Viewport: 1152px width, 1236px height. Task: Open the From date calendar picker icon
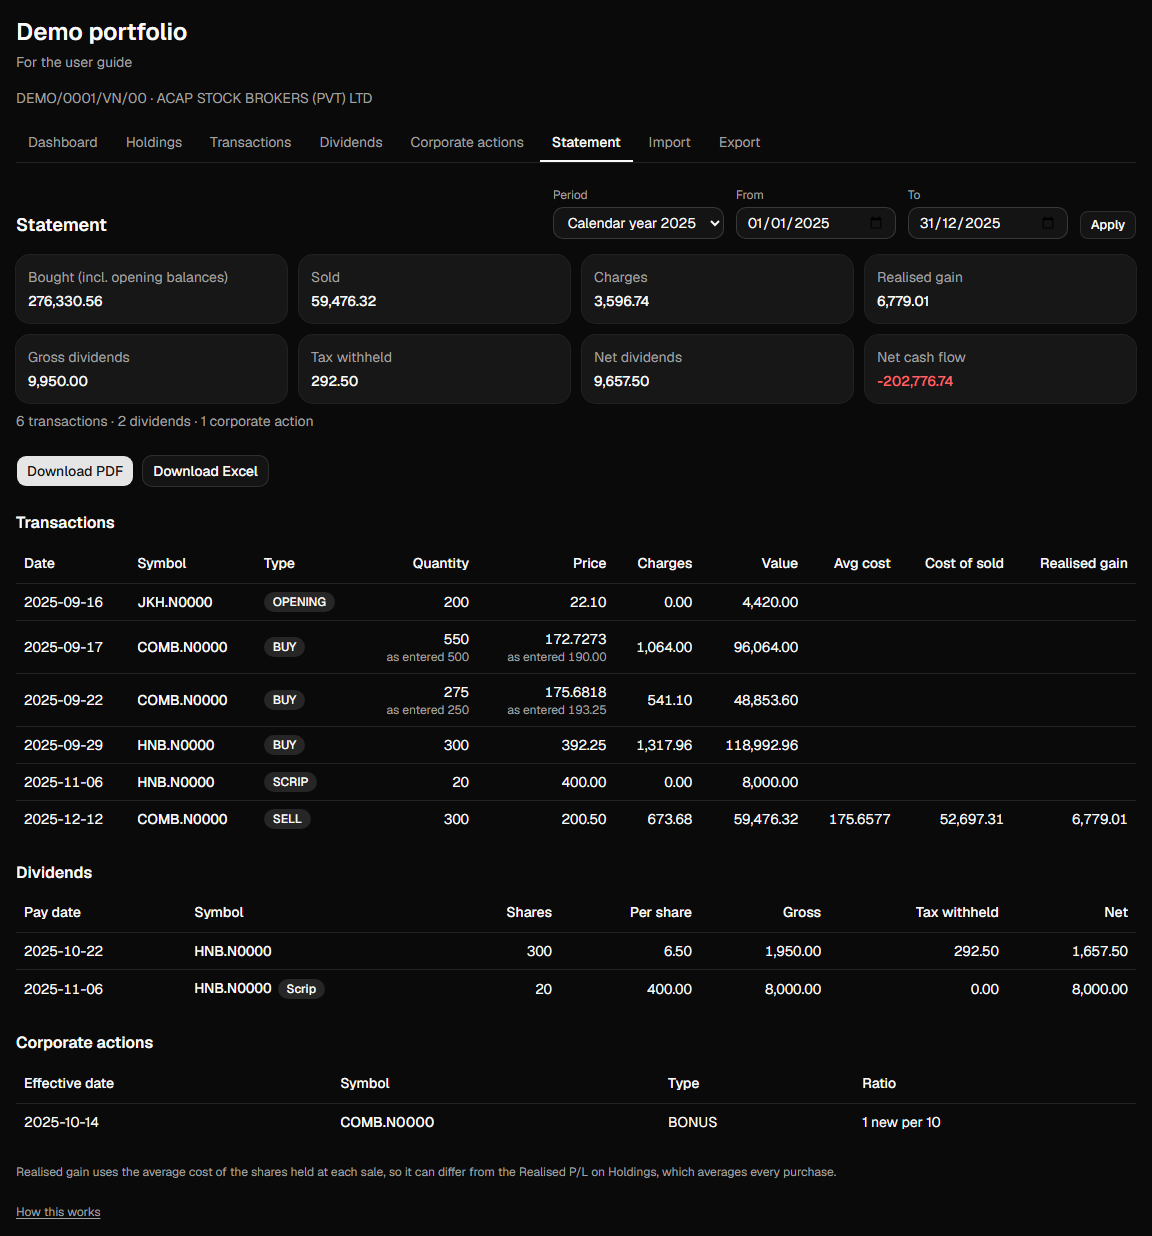tap(876, 223)
